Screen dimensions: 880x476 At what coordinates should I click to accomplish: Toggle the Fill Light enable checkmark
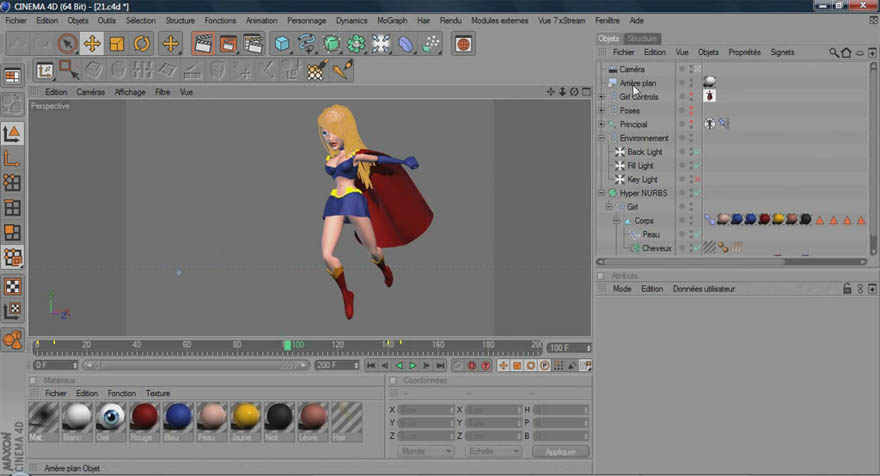point(698,166)
